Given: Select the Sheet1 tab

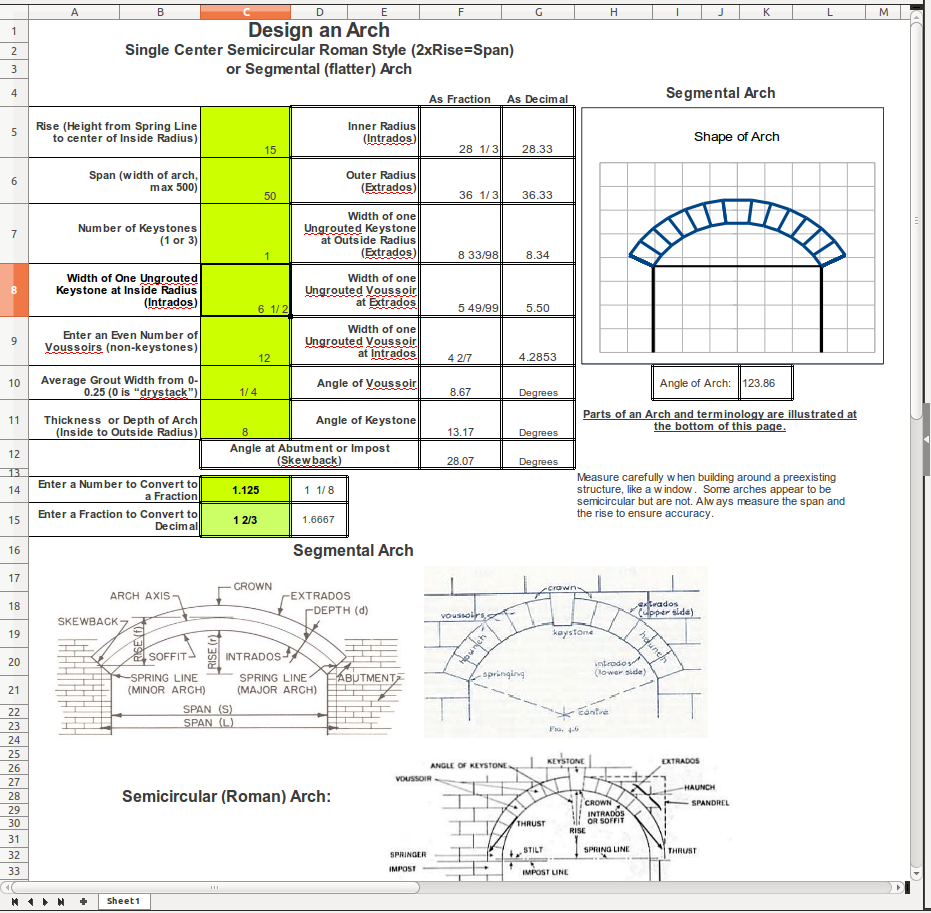Looking at the screenshot, I should [123, 901].
